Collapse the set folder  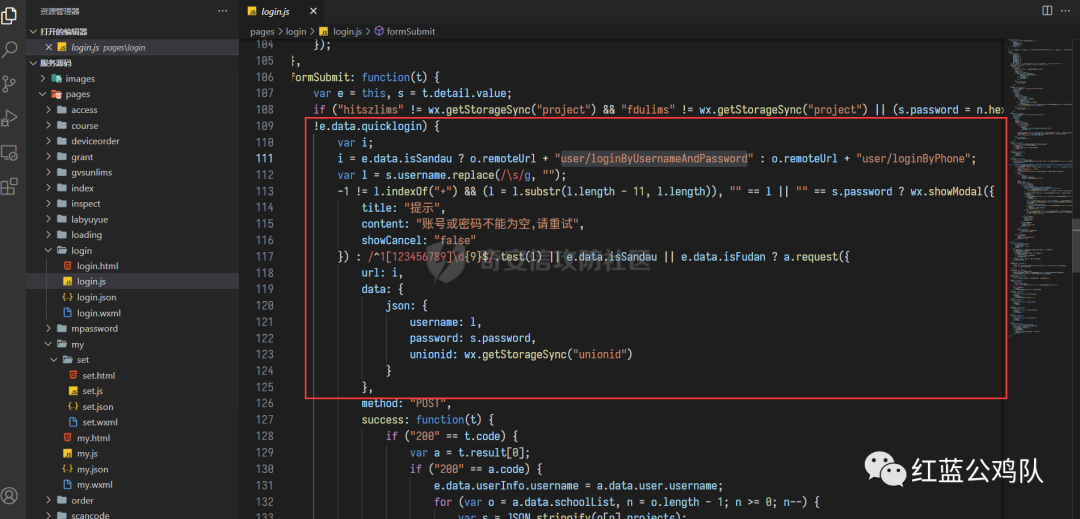(83, 359)
